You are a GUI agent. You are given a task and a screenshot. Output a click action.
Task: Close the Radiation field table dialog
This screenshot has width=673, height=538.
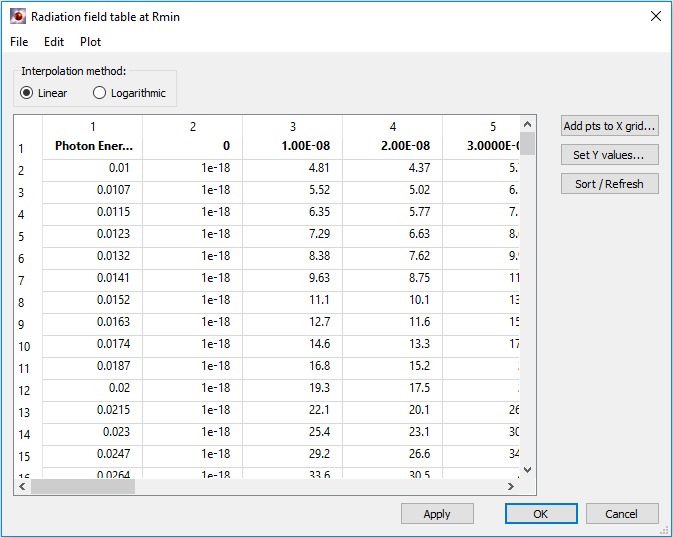point(655,17)
